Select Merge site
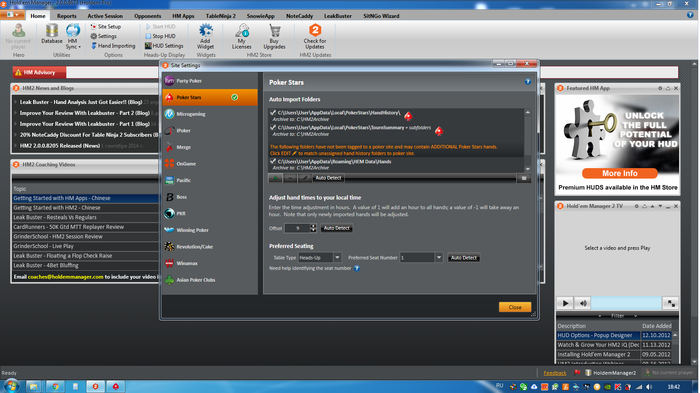Image resolution: width=700 pixels, height=393 pixels. tap(210, 147)
